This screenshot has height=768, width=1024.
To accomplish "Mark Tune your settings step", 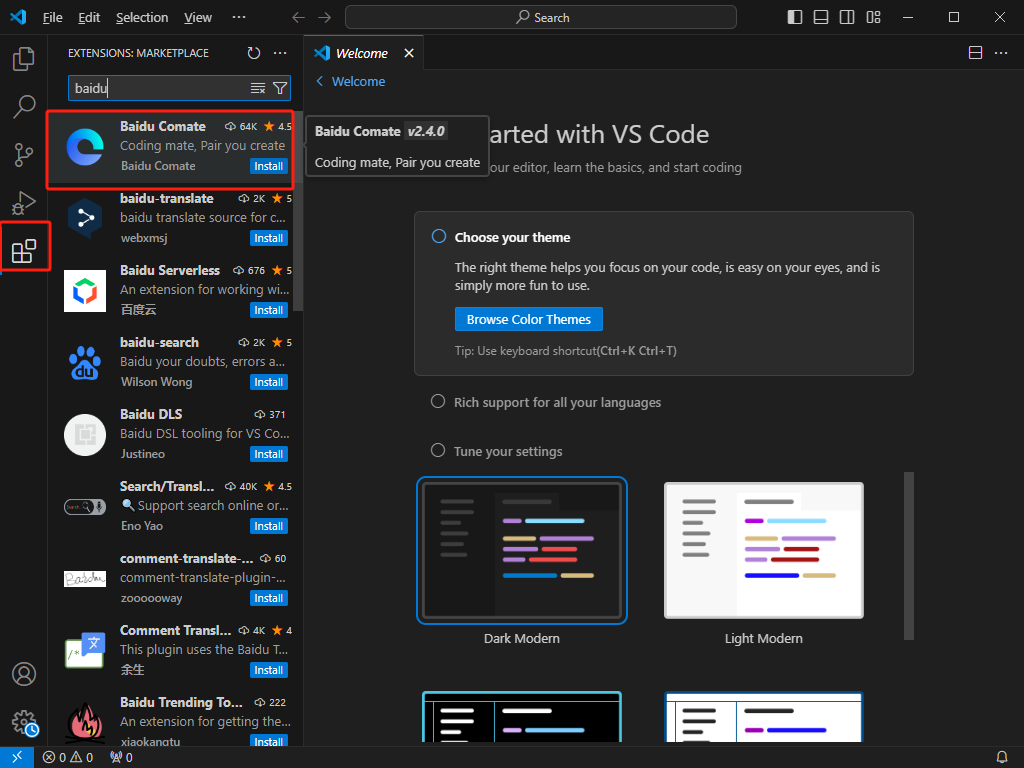I will click(438, 451).
